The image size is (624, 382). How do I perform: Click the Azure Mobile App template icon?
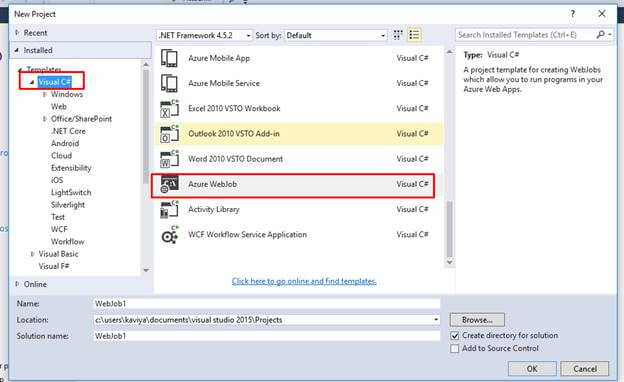coord(169,58)
